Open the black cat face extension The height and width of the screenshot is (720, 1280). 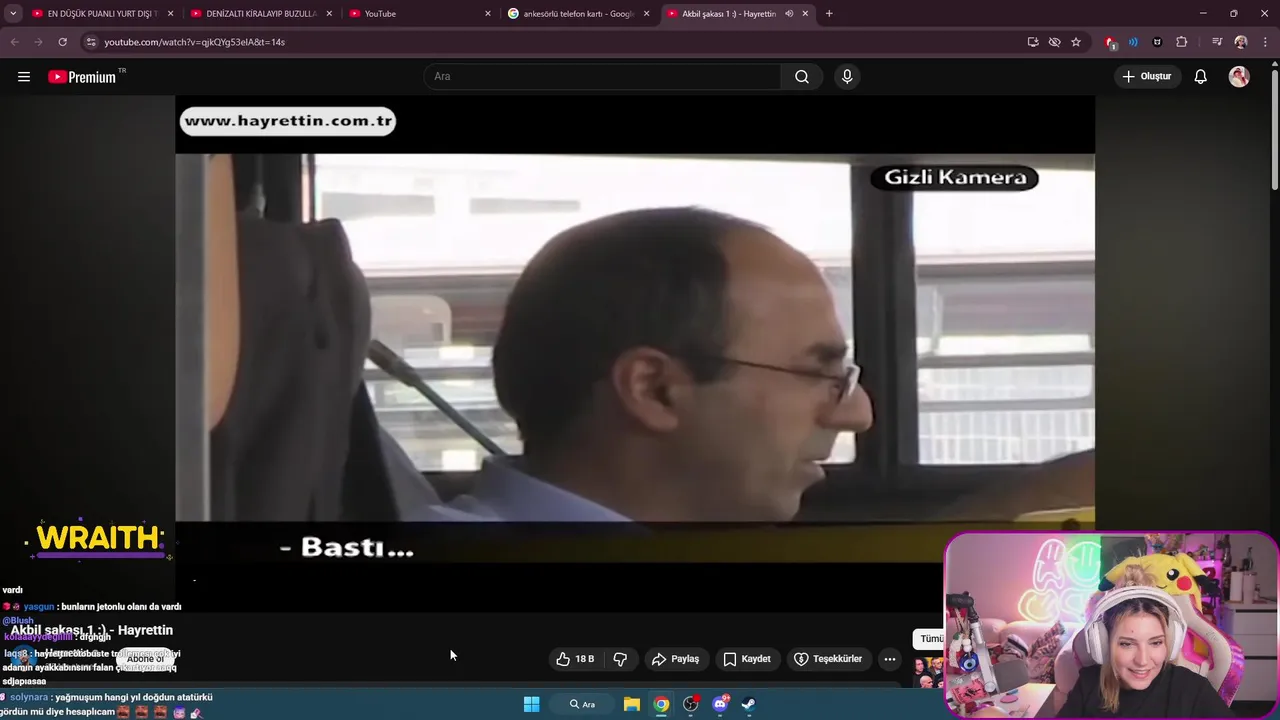click(x=1157, y=42)
